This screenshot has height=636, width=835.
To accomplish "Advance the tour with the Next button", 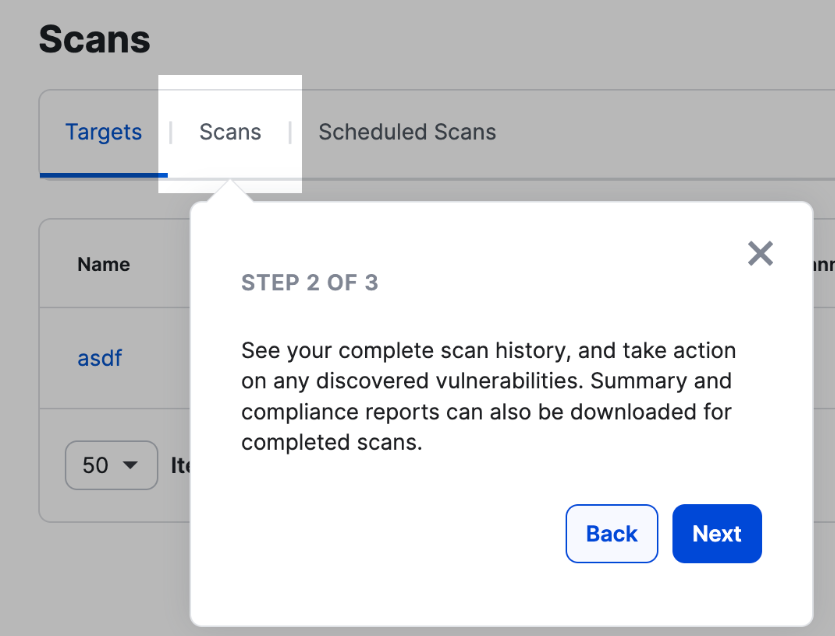I will click(x=717, y=534).
